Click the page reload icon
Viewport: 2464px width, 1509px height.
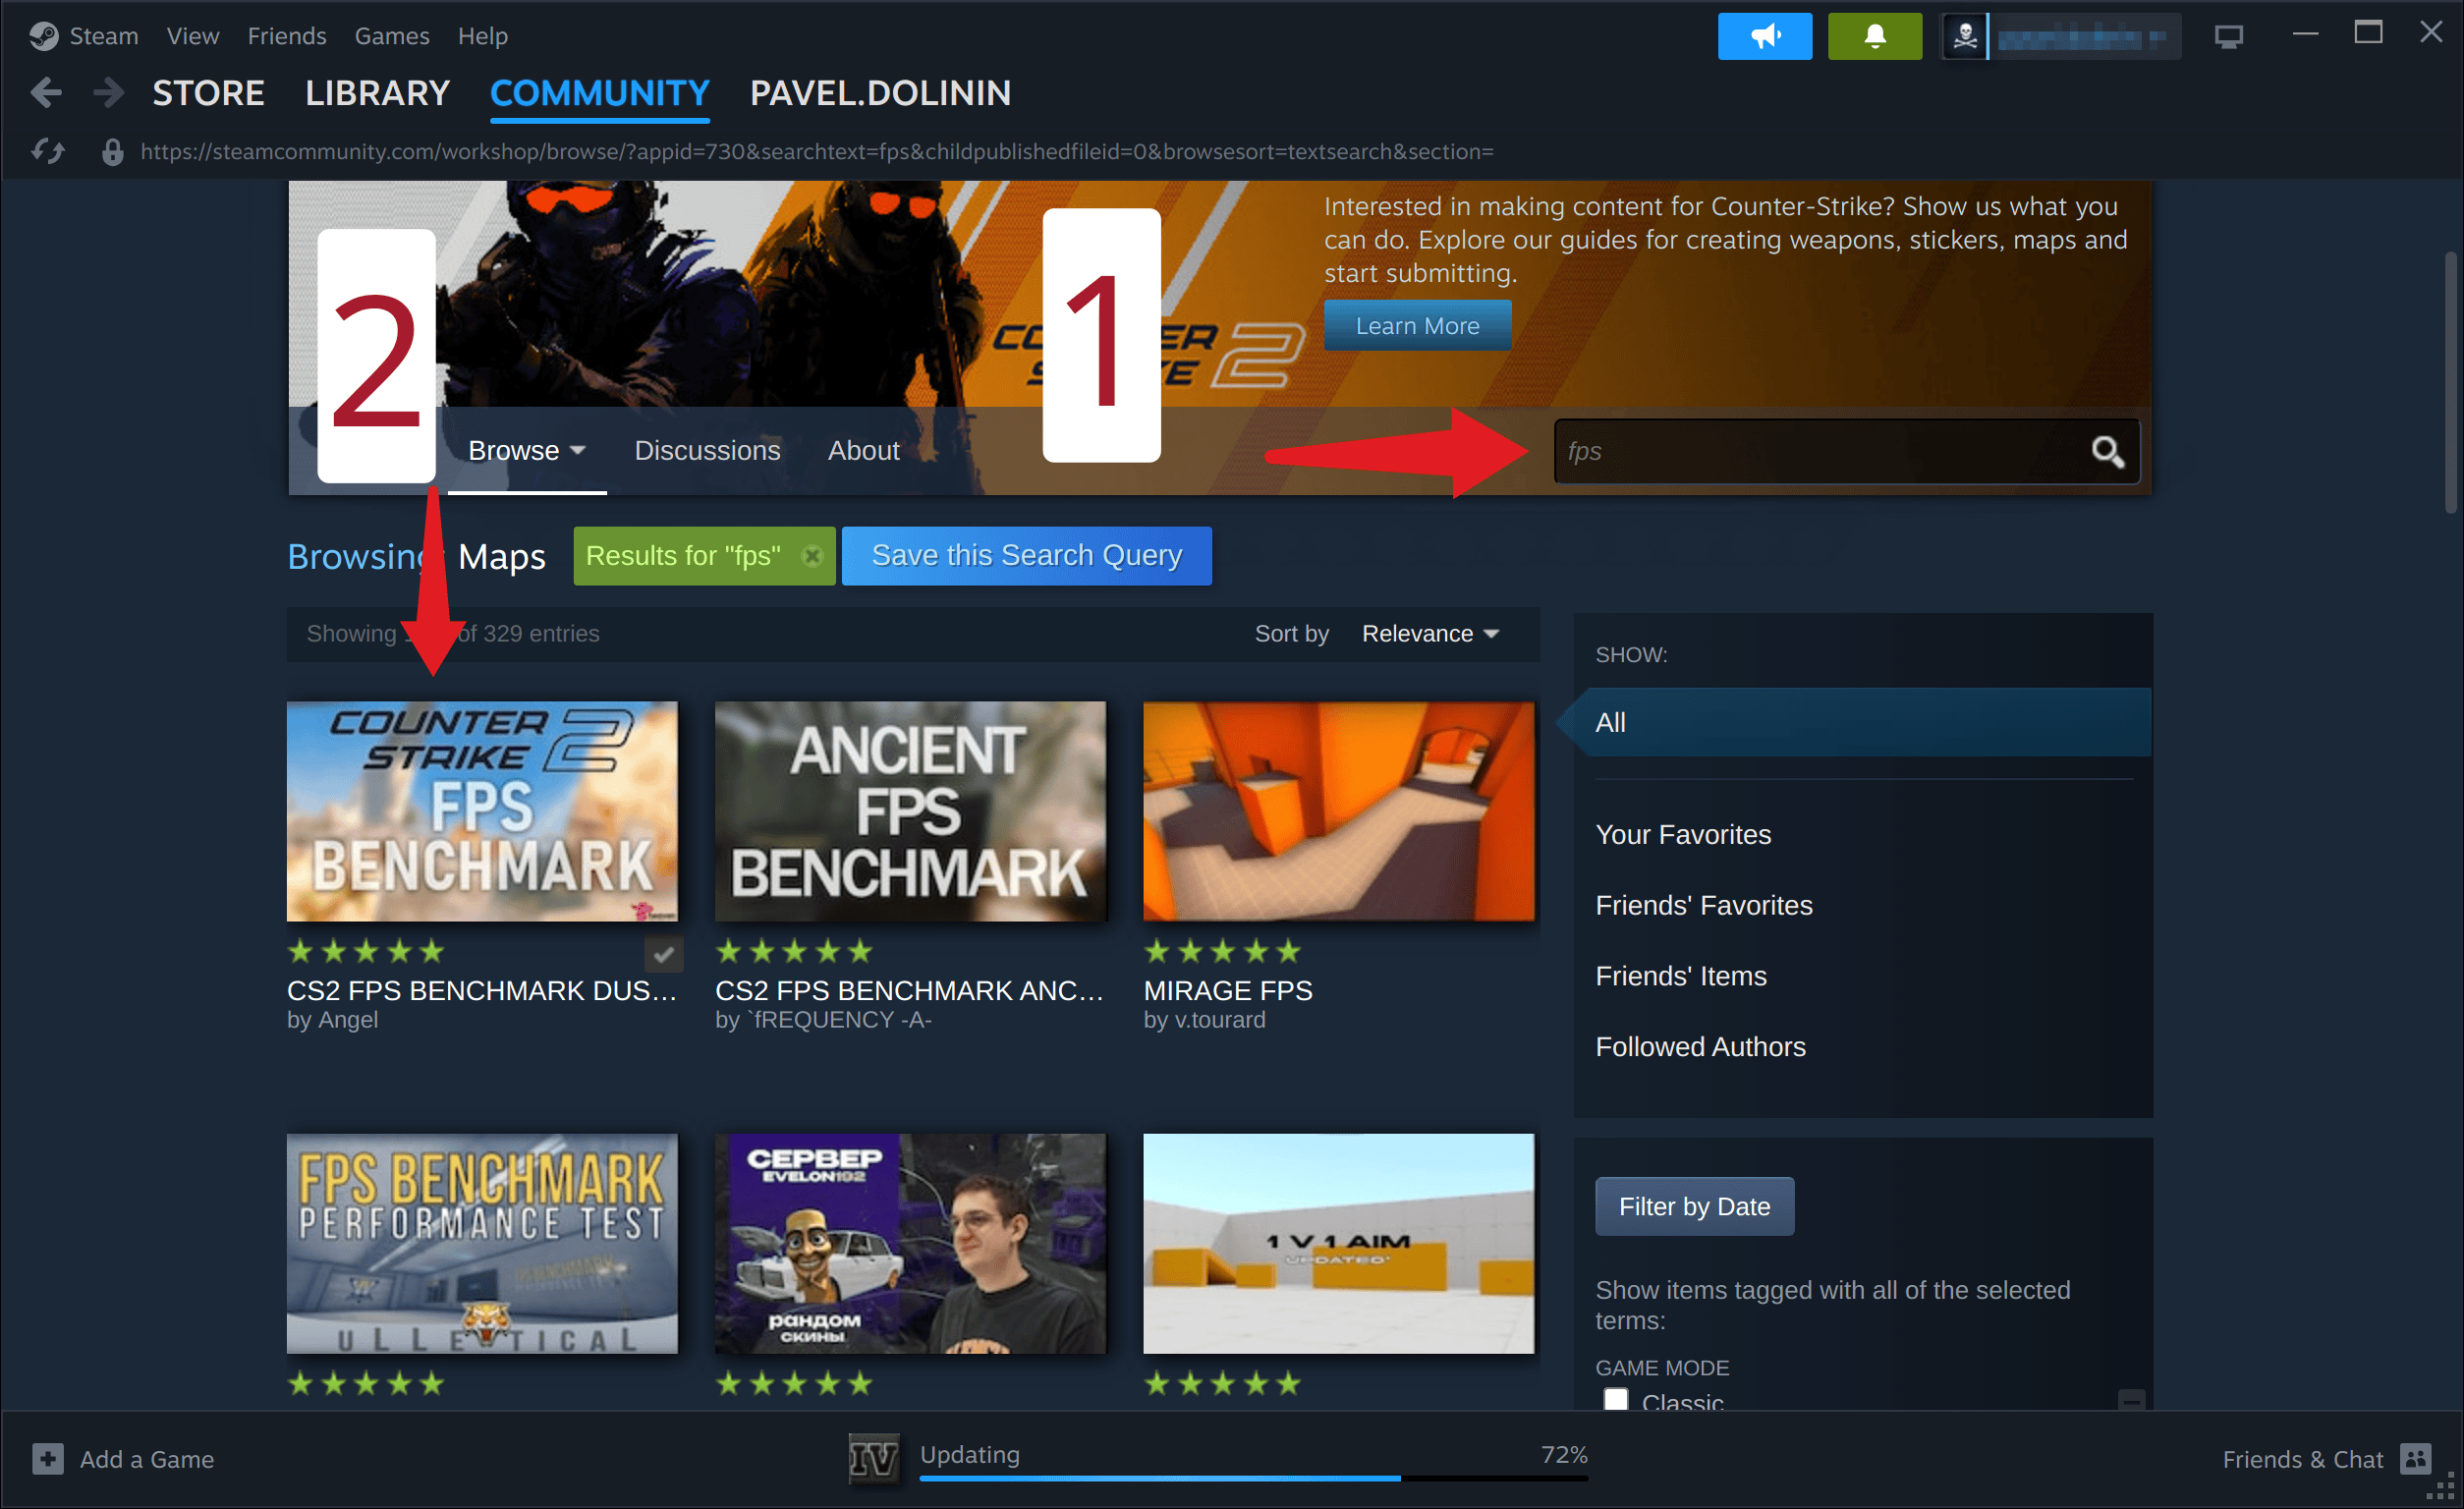pos(47,151)
